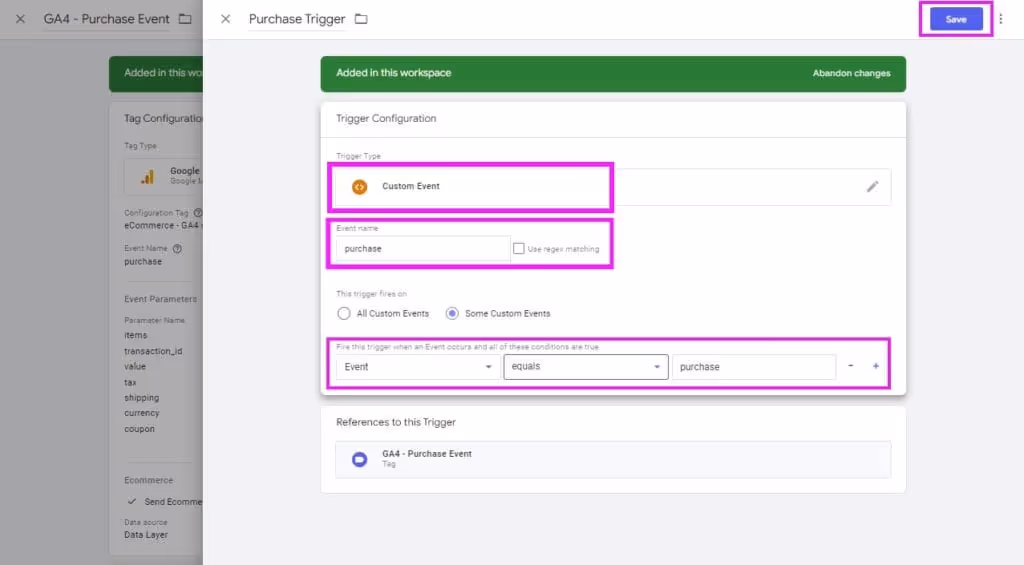Viewport: 1024px width, 565px height.
Task: Remove the condition with minus icon
Action: point(850,366)
